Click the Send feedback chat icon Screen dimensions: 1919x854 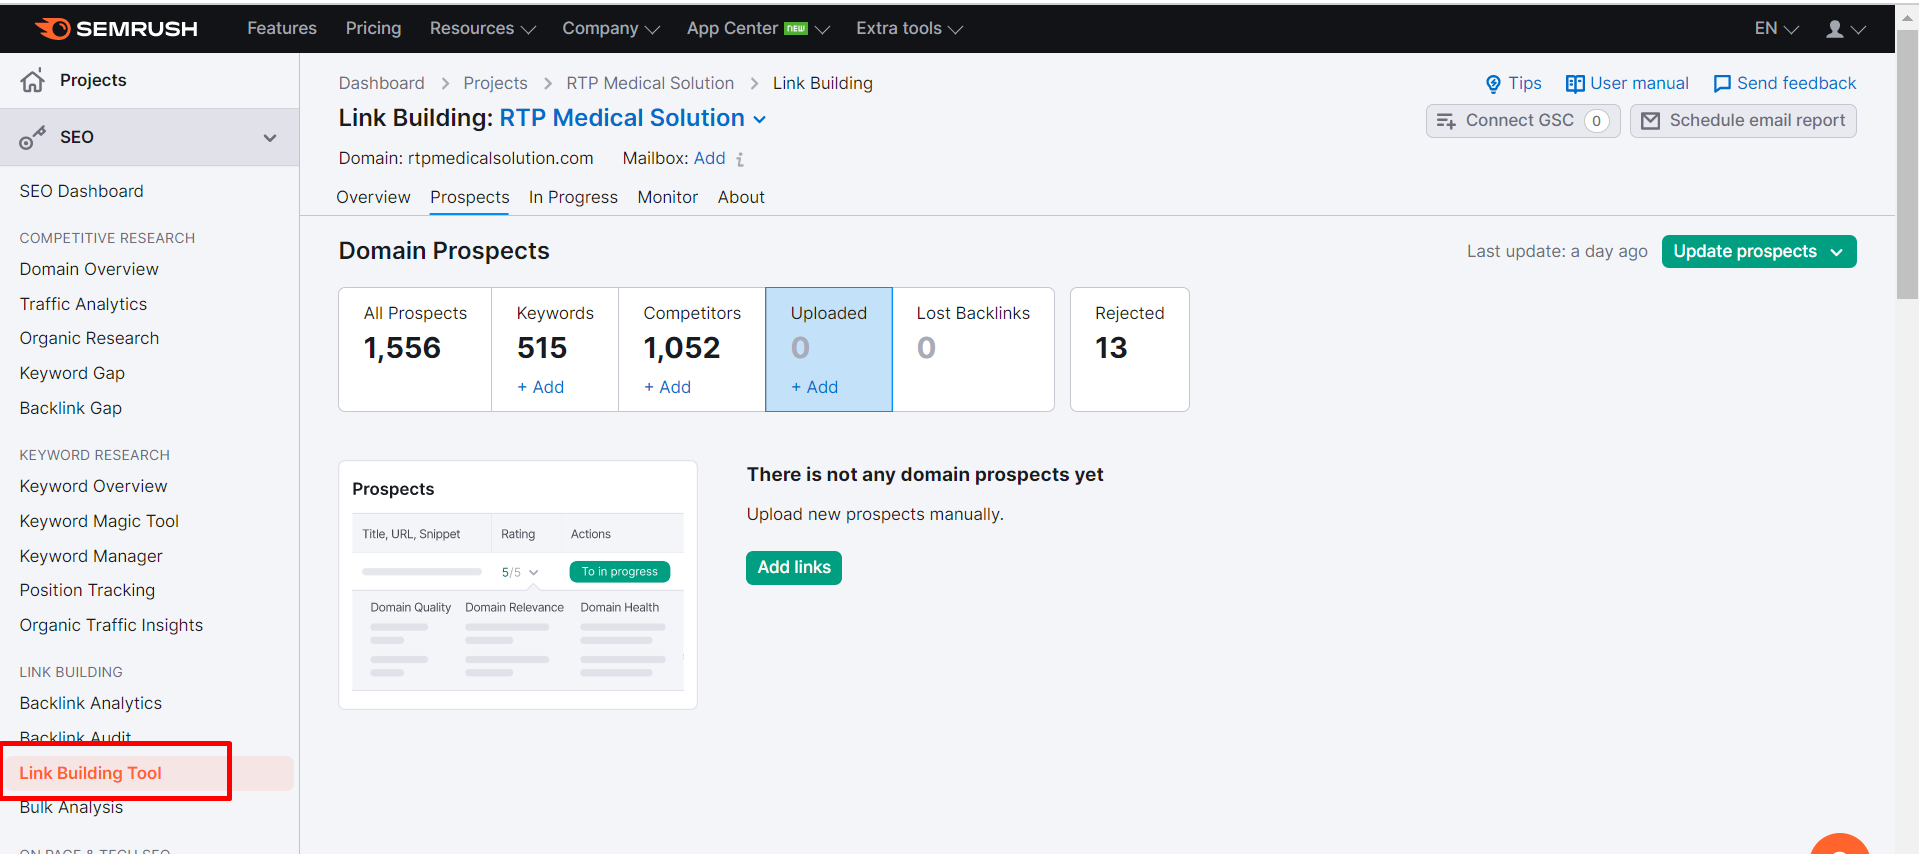pyautogui.click(x=1722, y=84)
